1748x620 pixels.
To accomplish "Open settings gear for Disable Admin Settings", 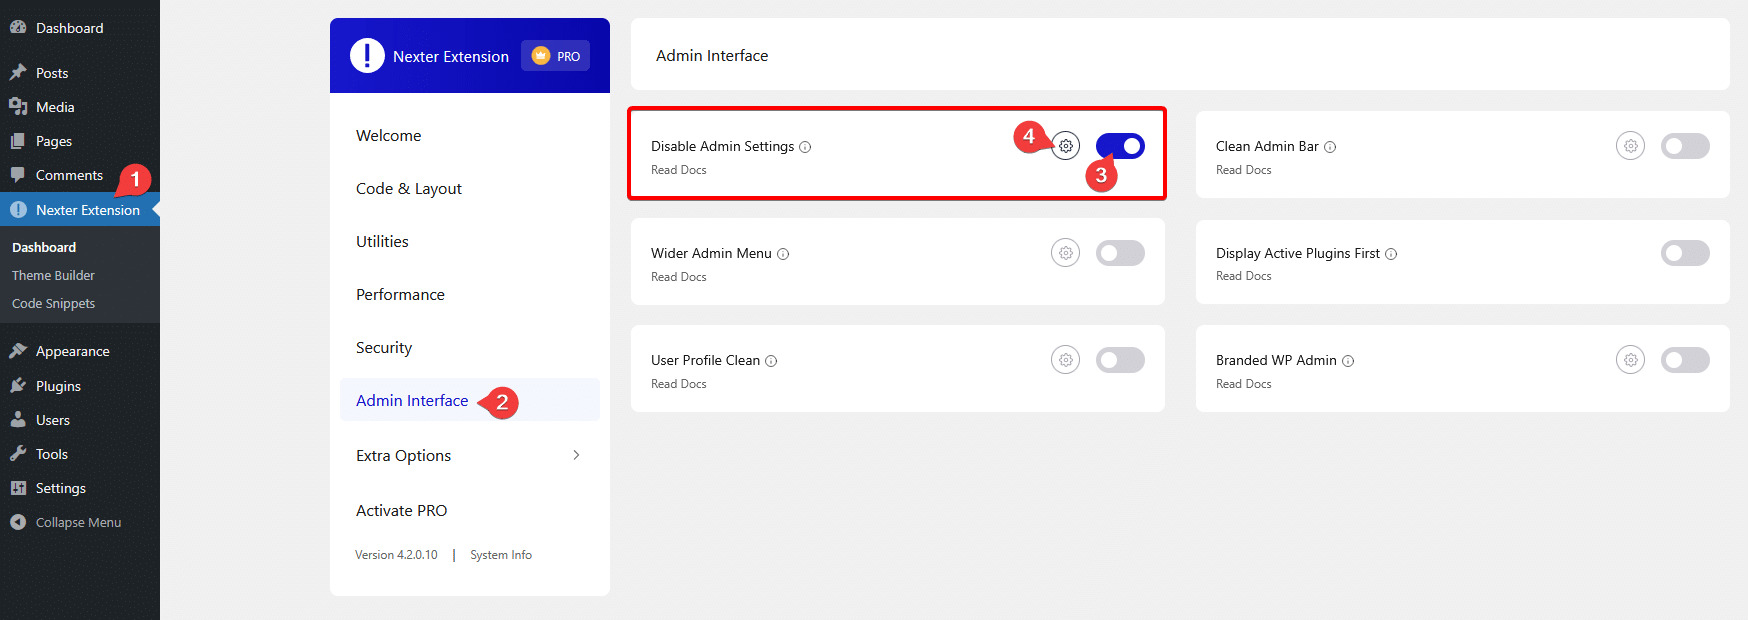I will pyautogui.click(x=1065, y=145).
